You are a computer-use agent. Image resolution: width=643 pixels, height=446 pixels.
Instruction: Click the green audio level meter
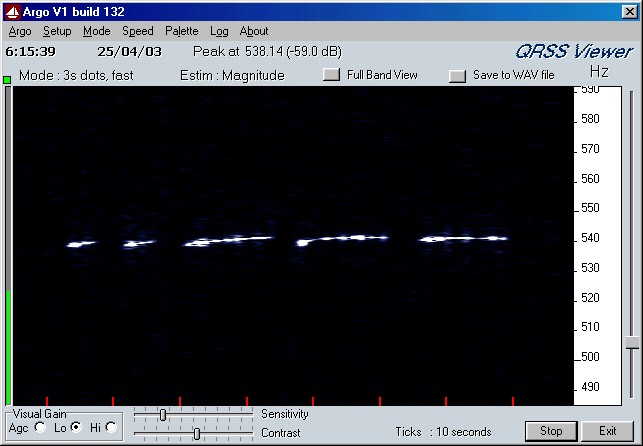pyautogui.click(x=8, y=348)
